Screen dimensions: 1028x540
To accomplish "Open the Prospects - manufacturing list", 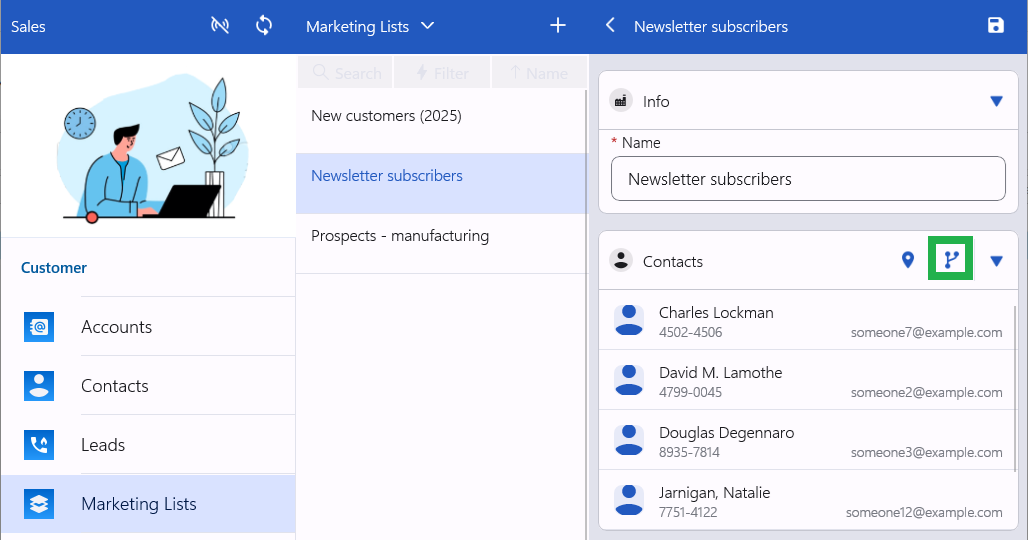I will [400, 237].
